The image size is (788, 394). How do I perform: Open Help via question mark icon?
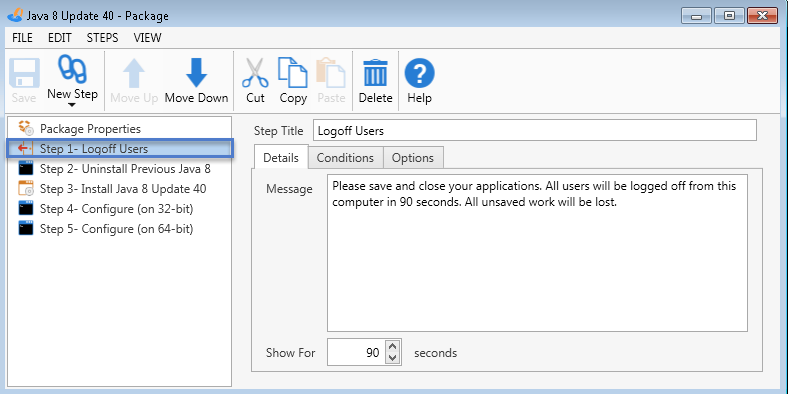(x=420, y=73)
